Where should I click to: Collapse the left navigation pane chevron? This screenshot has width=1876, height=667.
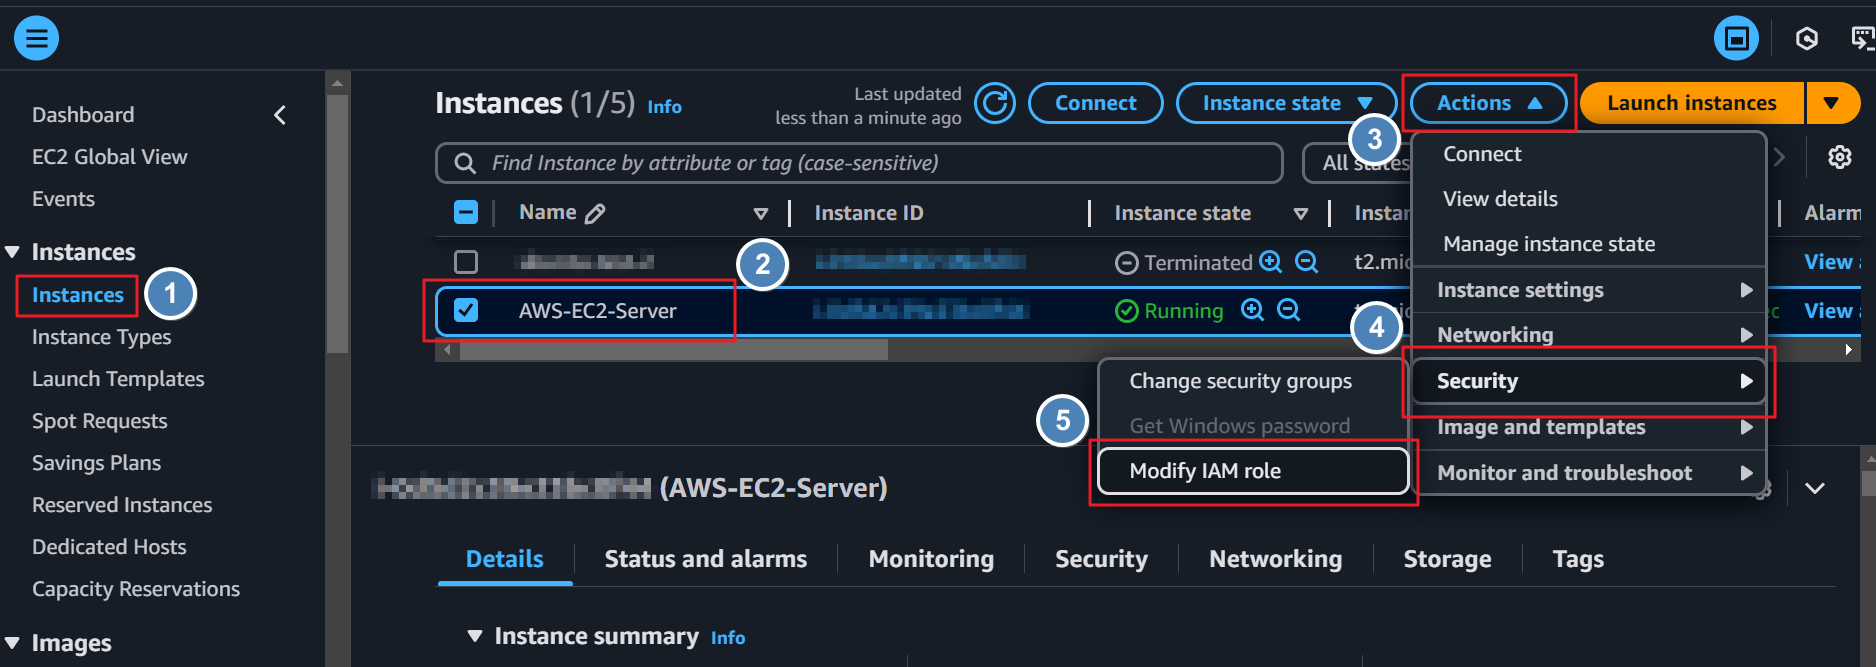(280, 115)
